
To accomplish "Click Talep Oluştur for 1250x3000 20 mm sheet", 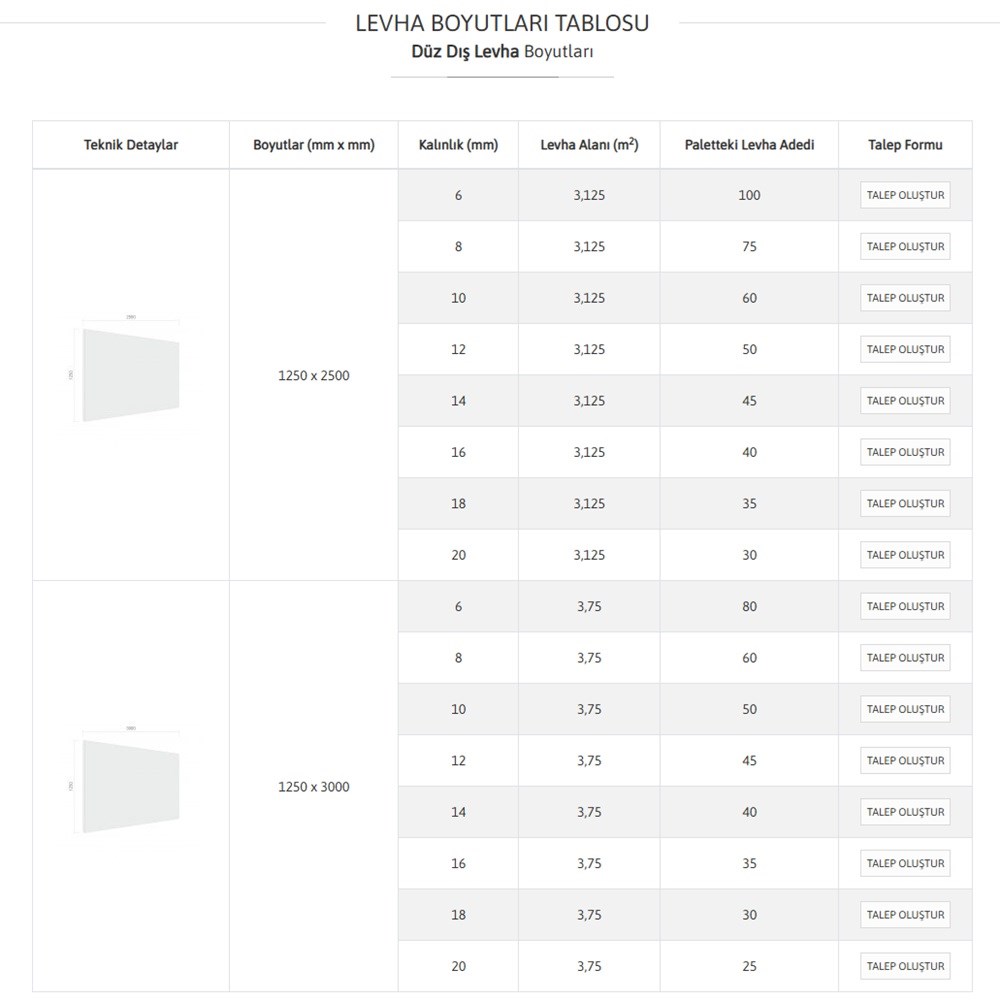I will (x=905, y=966).
